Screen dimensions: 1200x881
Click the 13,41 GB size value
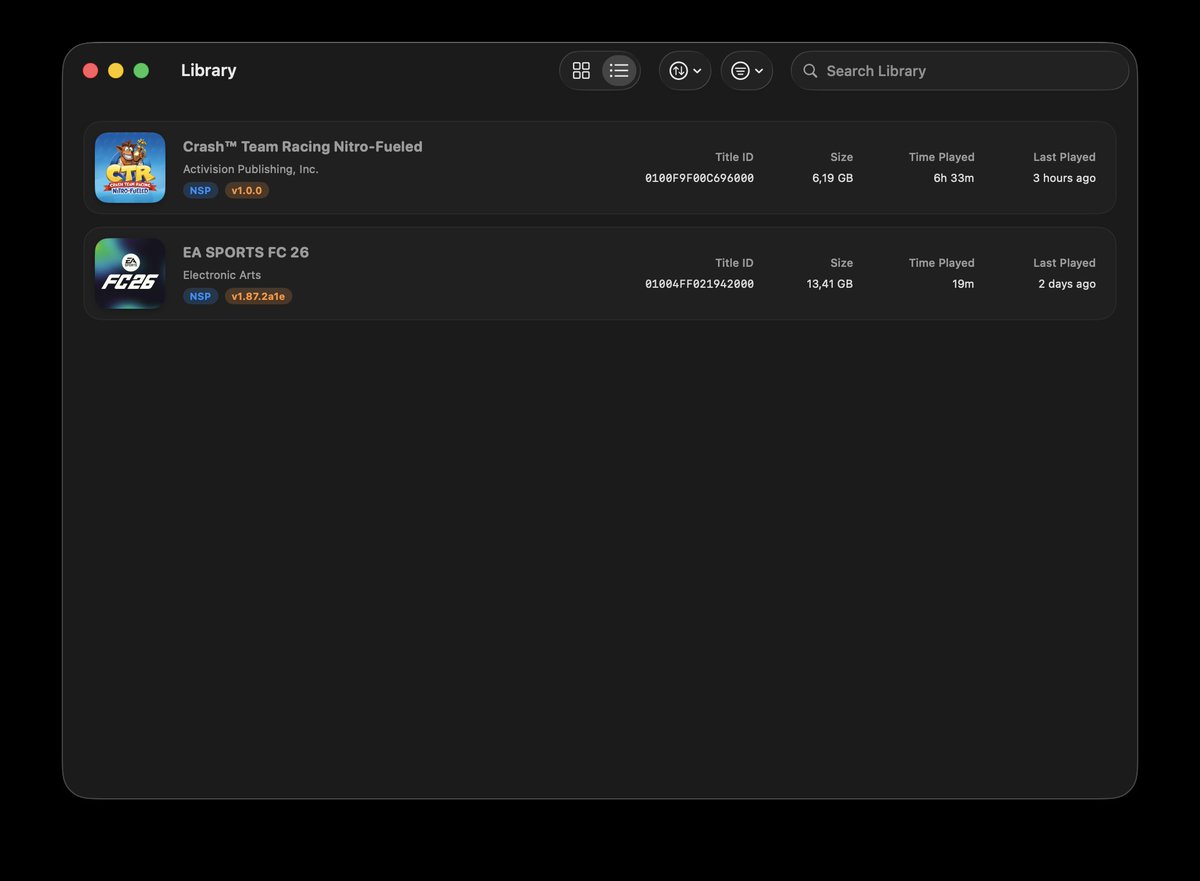(x=829, y=284)
